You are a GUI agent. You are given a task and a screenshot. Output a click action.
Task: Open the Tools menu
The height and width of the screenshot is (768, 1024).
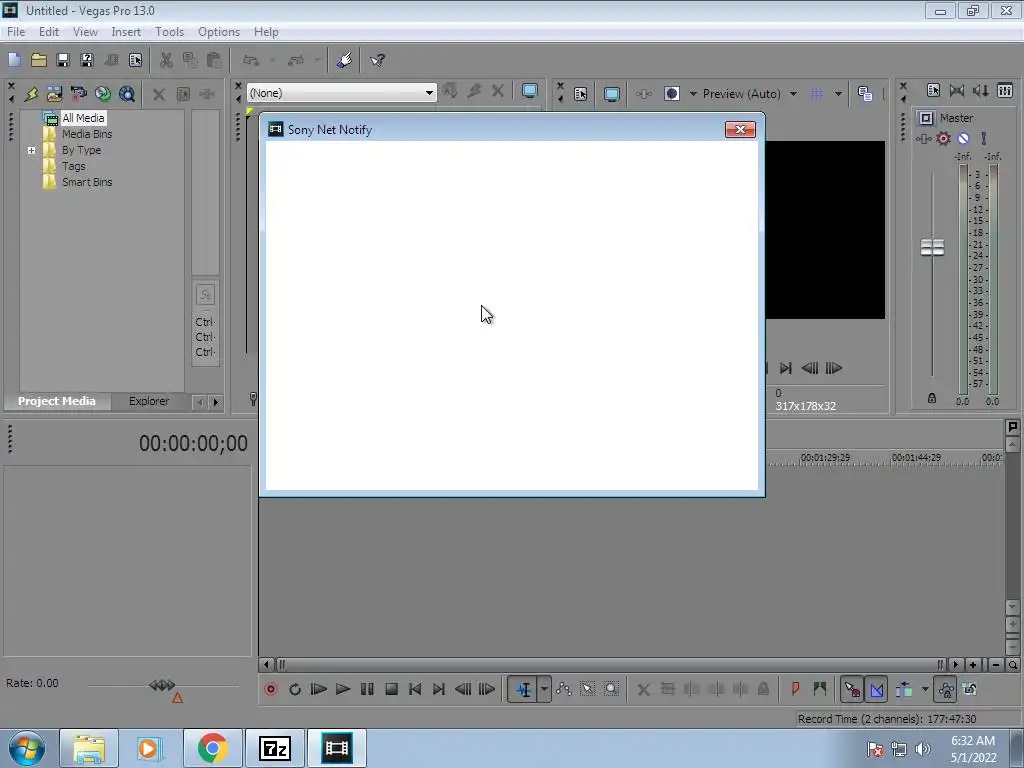pos(169,31)
